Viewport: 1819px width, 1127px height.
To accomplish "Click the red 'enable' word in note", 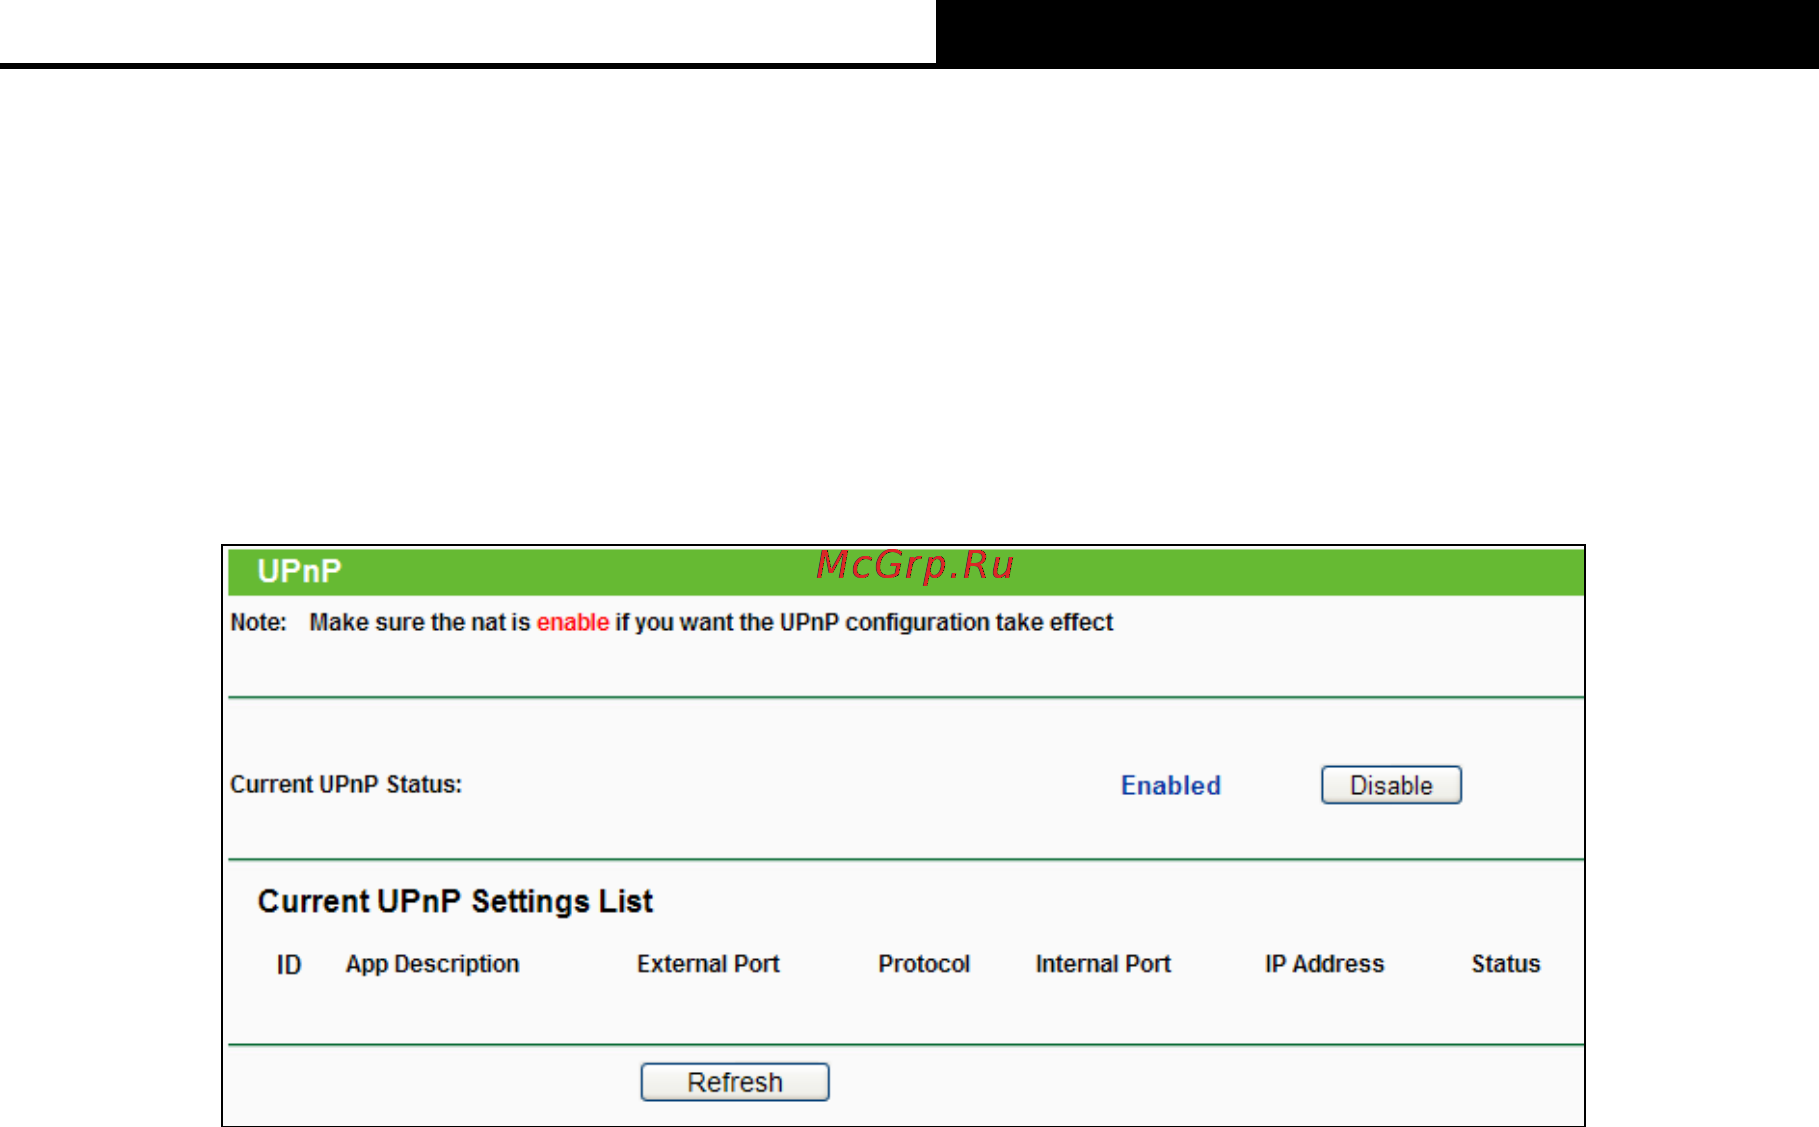I will point(573,622).
